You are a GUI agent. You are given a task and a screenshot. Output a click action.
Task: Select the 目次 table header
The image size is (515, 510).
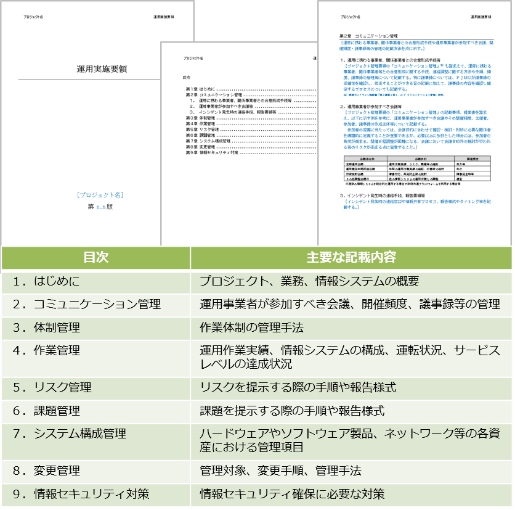tap(96, 258)
